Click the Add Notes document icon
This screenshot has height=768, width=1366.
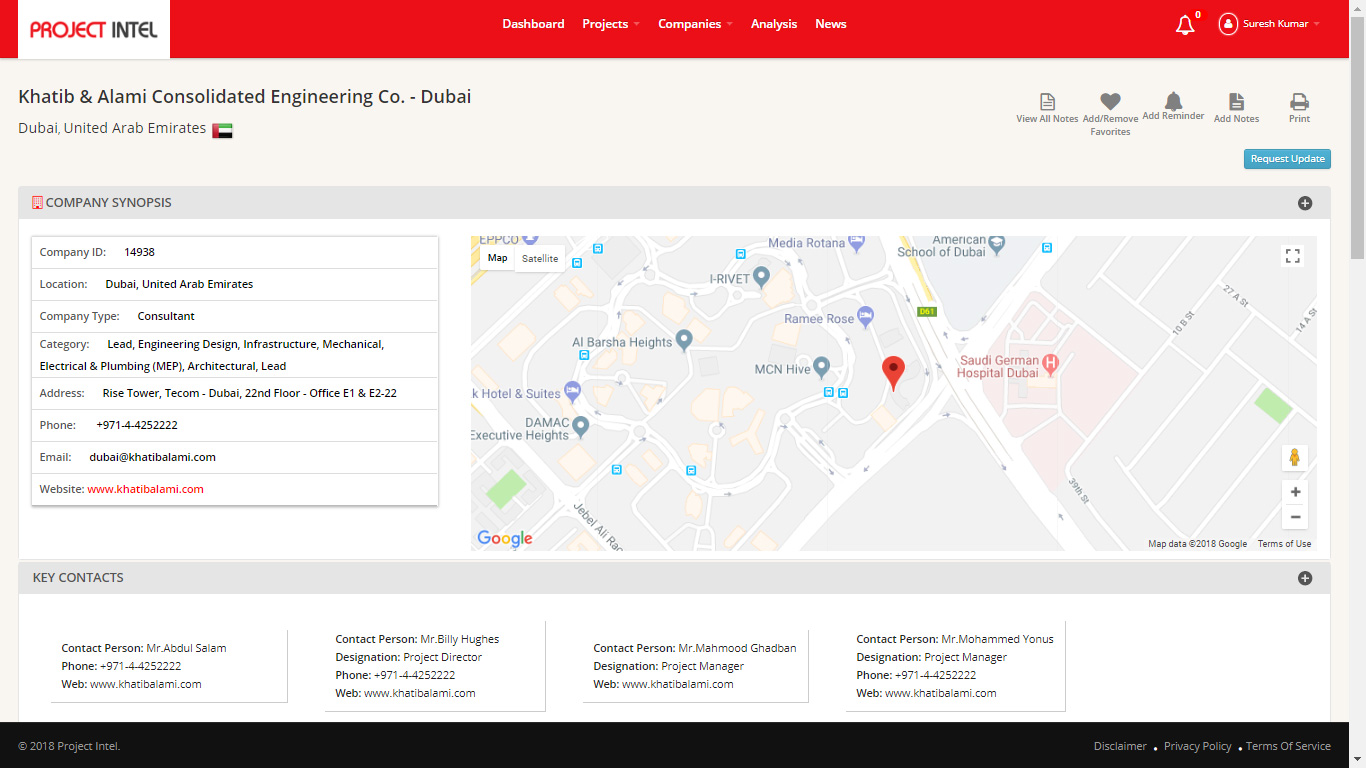(1236, 101)
